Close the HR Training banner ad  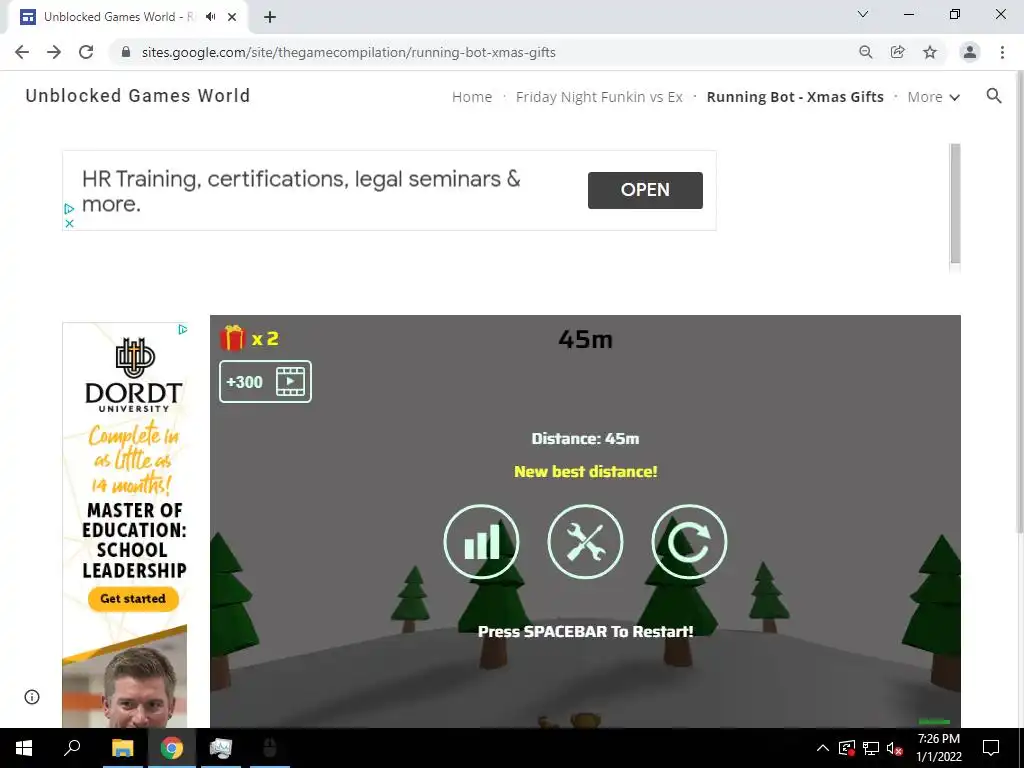click(x=69, y=223)
